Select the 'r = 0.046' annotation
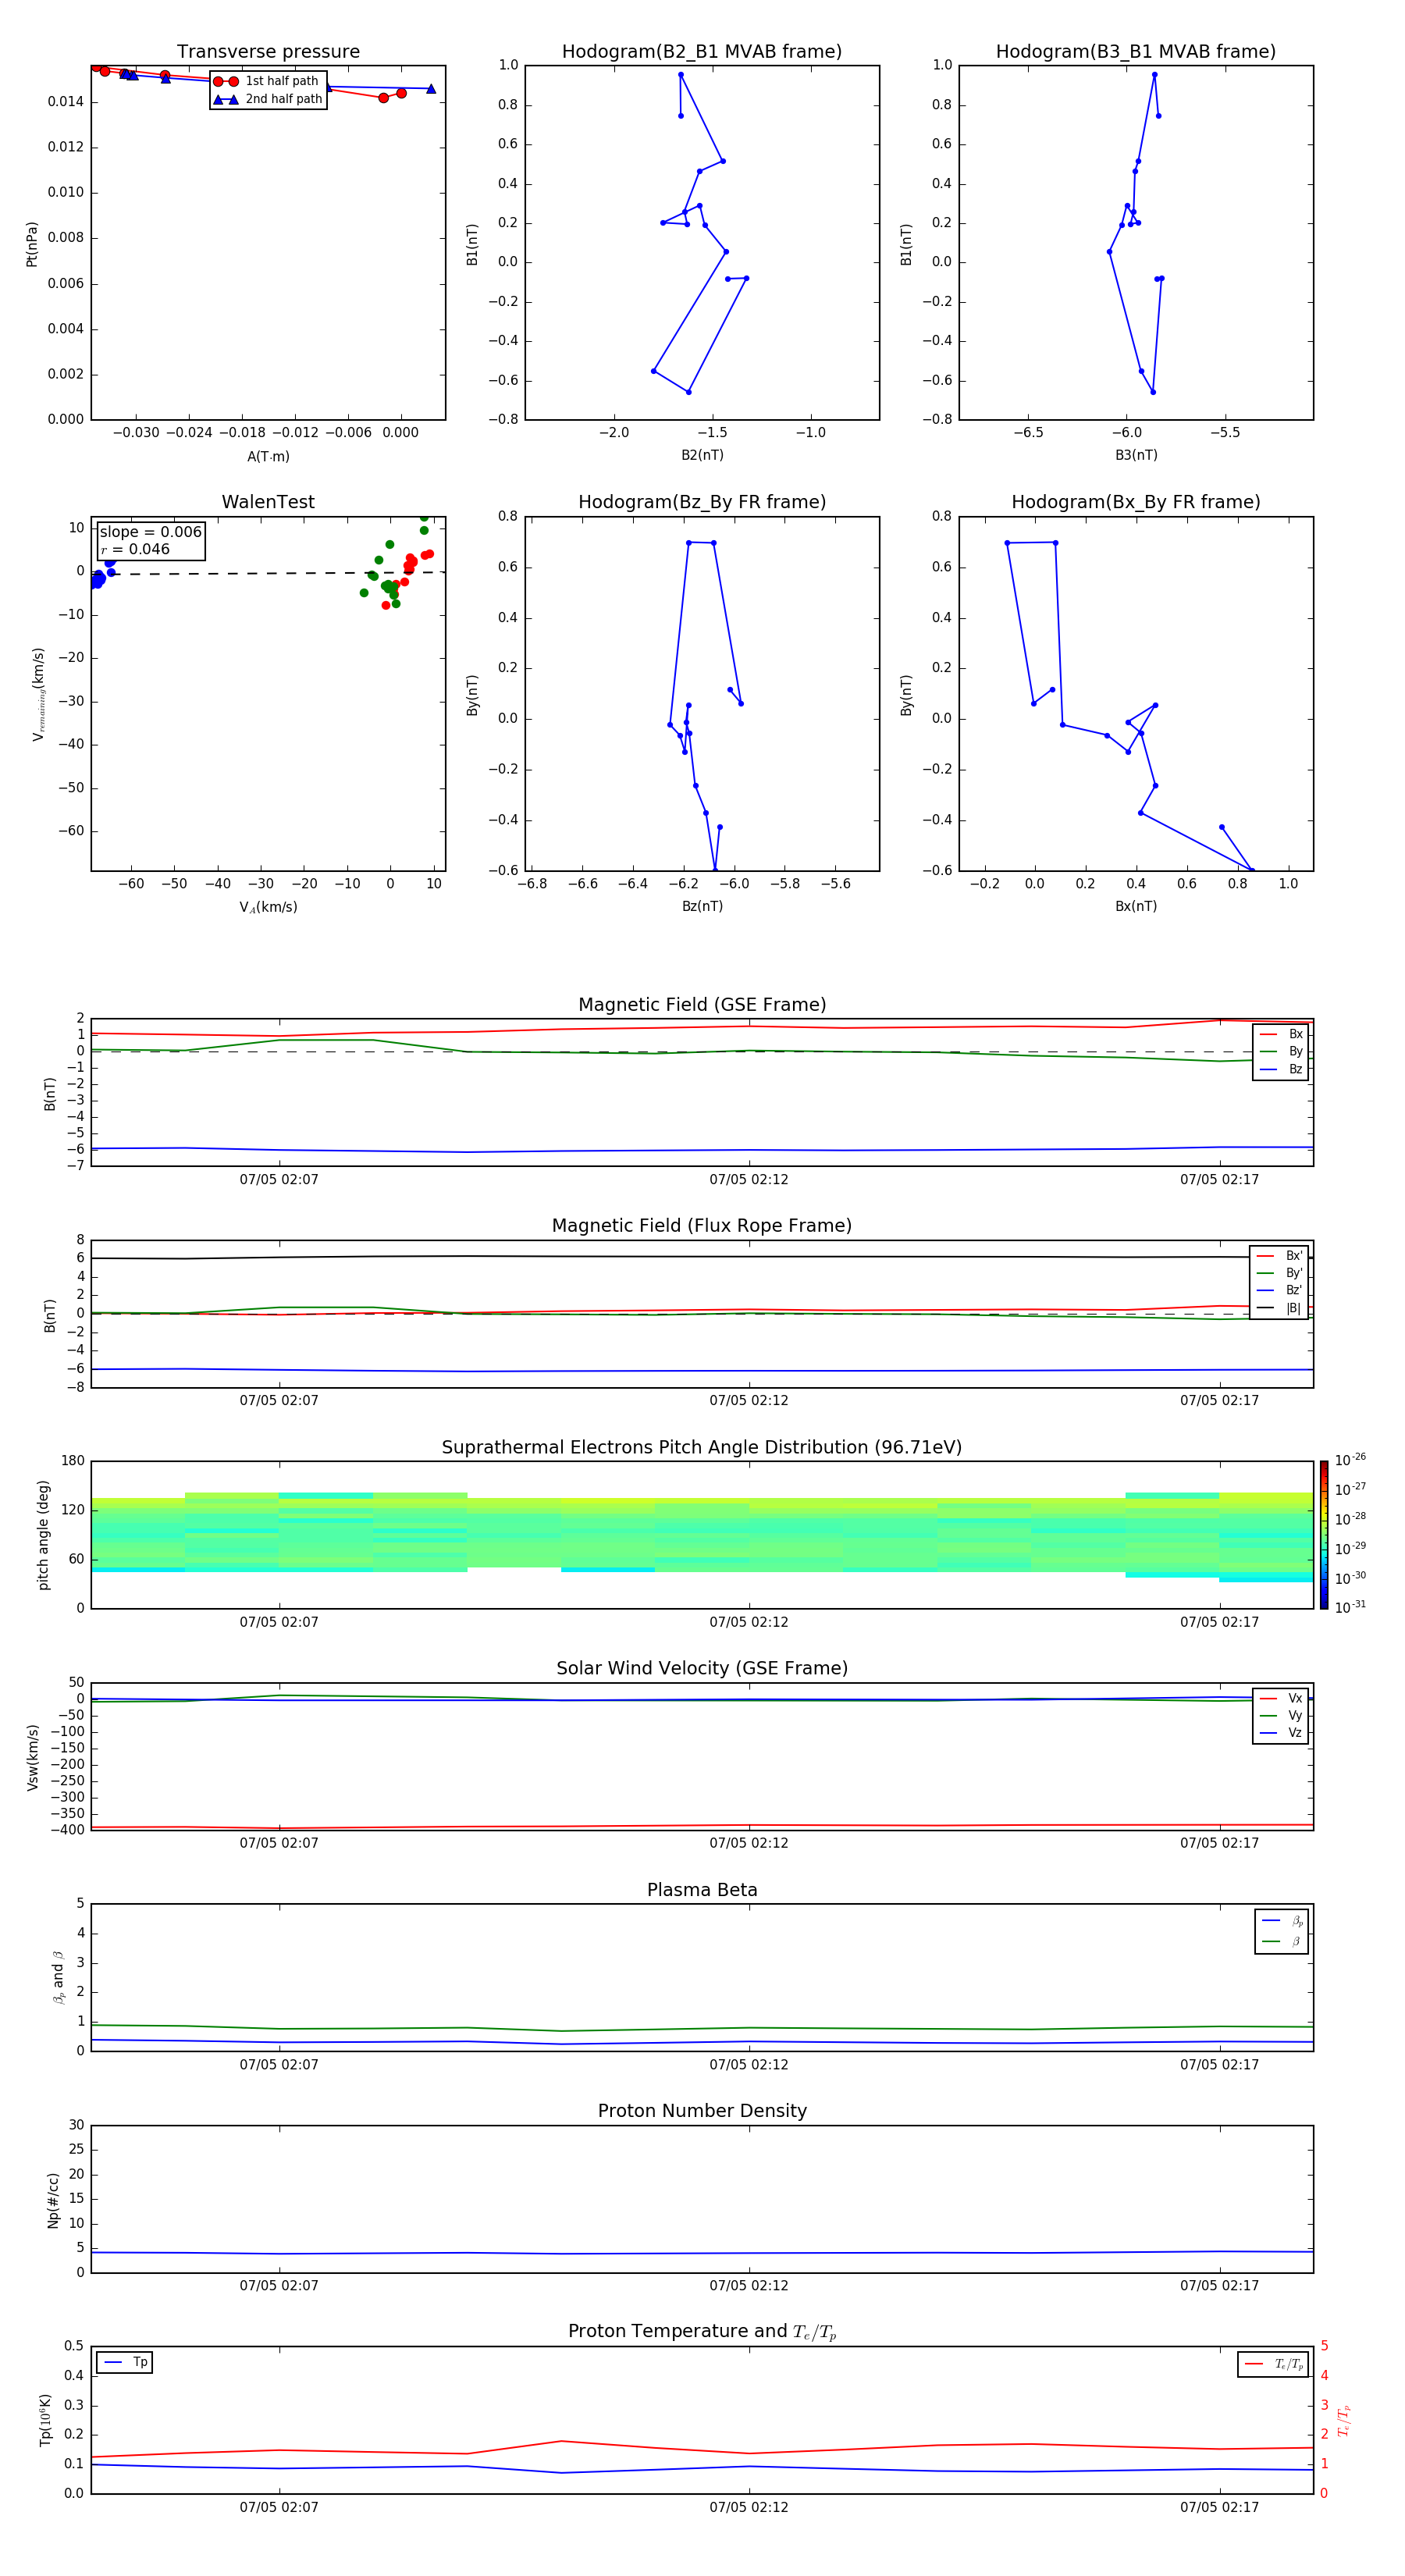Image resolution: width=1405 pixels, height=2576 pixels. (x=135, y=550)
